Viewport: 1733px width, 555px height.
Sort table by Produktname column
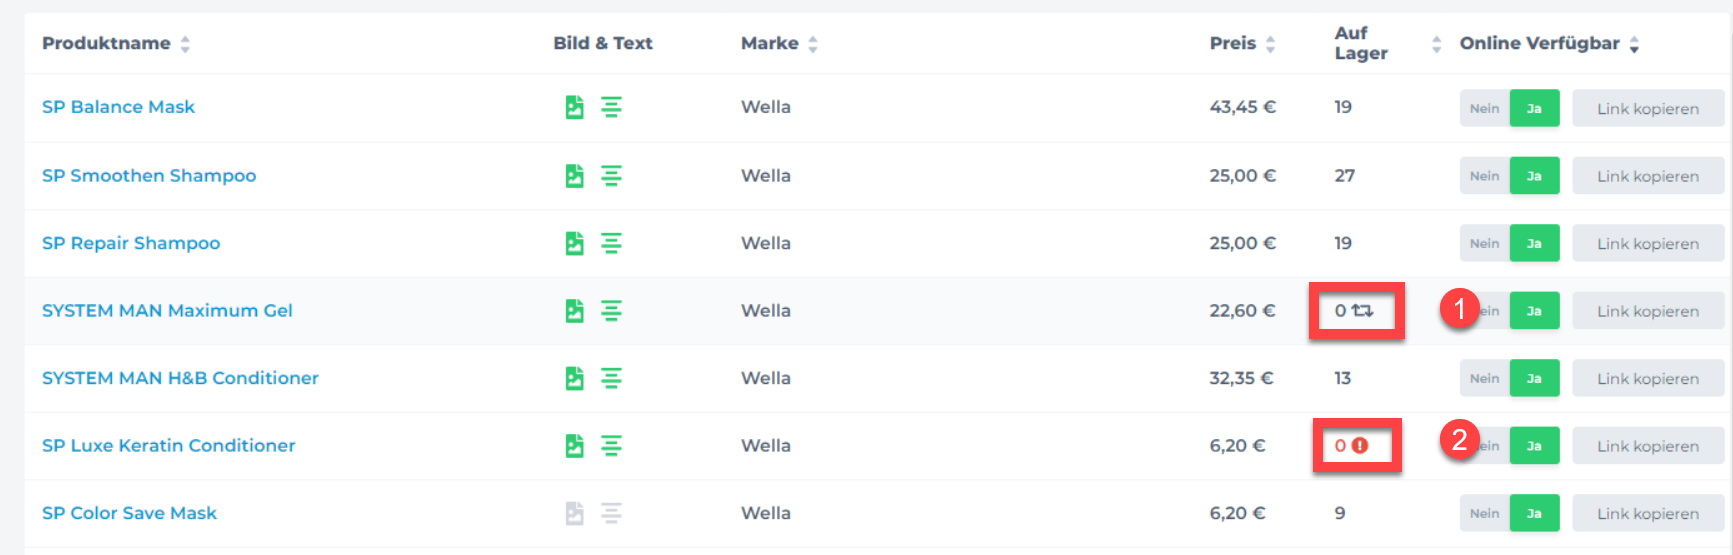point(185,44)
